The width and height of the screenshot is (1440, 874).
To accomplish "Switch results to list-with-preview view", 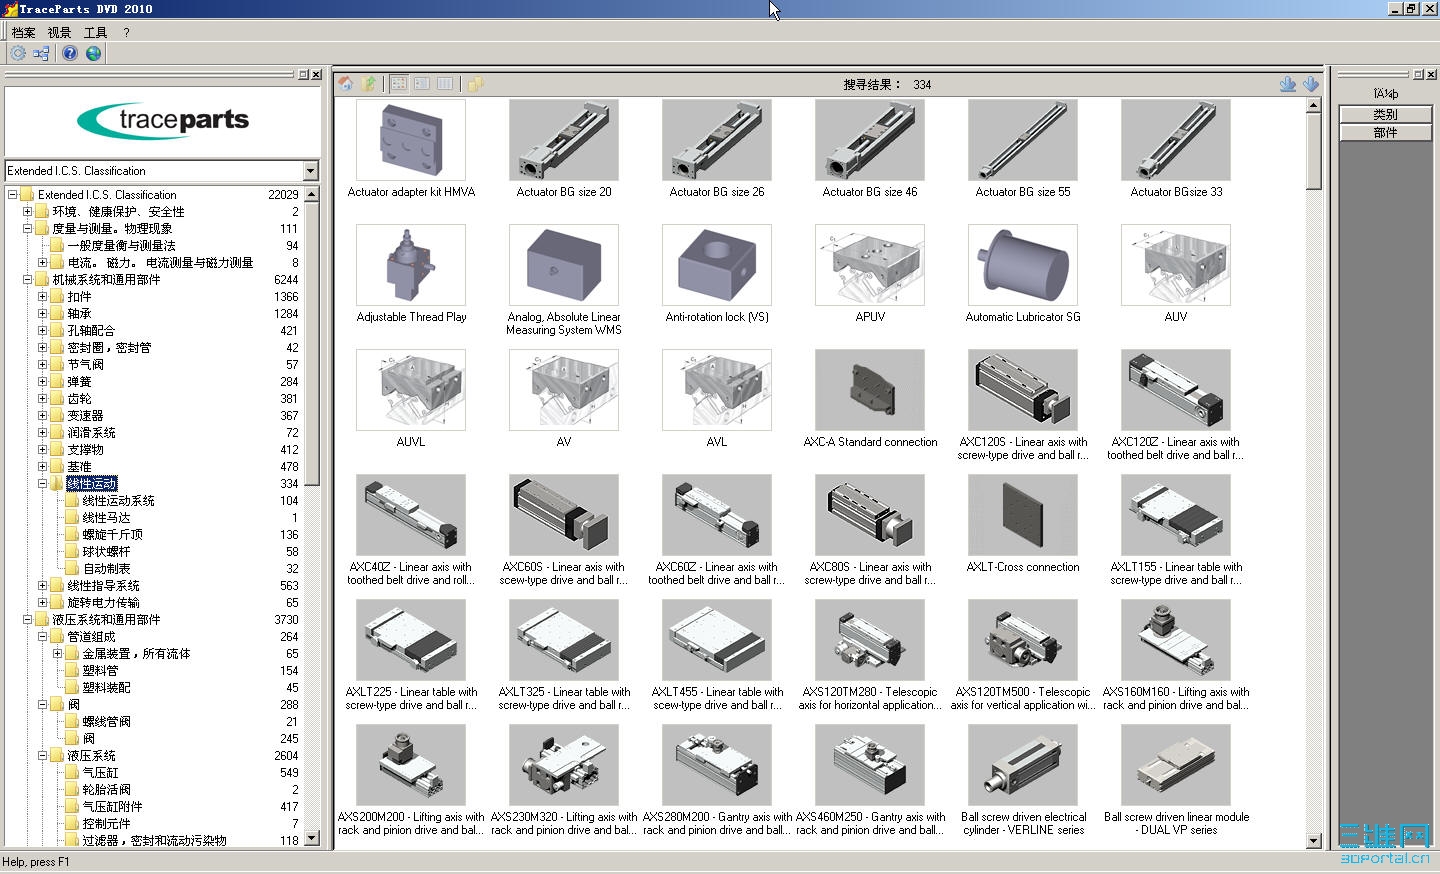I will (422, 84).
